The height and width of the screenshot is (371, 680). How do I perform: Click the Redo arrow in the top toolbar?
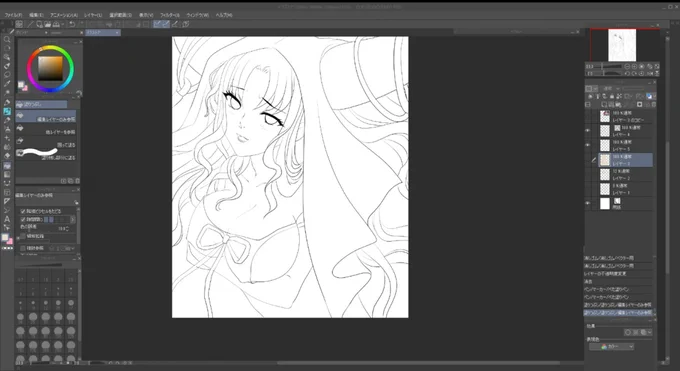click(x=81, y=24)
